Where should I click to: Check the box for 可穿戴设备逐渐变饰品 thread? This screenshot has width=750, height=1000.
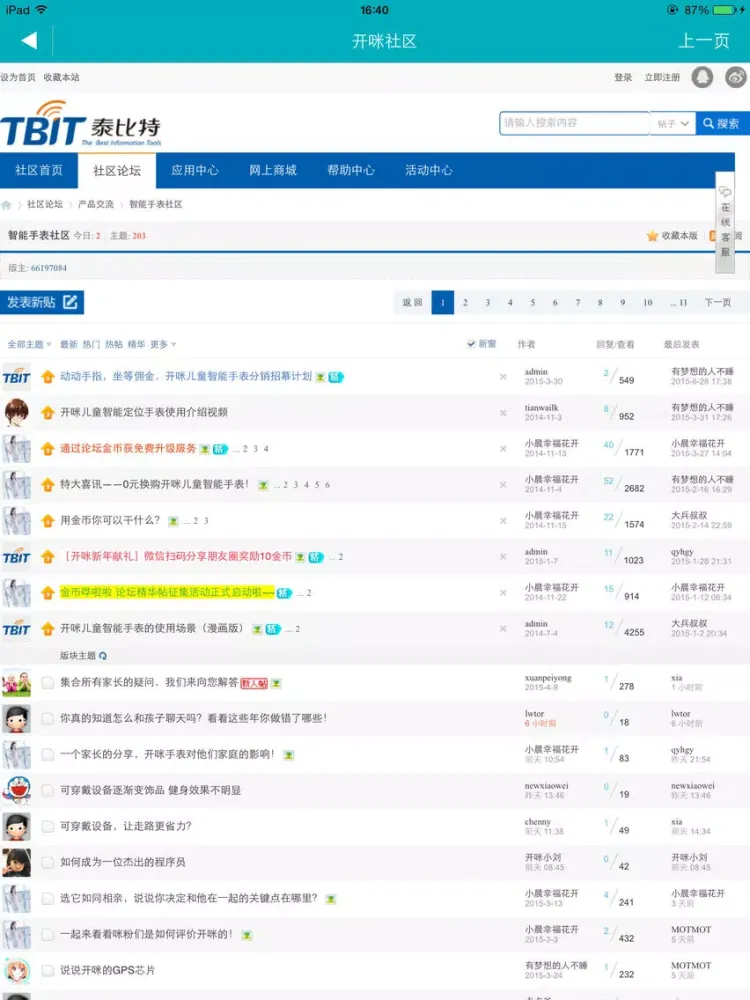click(x=47, y=791)
